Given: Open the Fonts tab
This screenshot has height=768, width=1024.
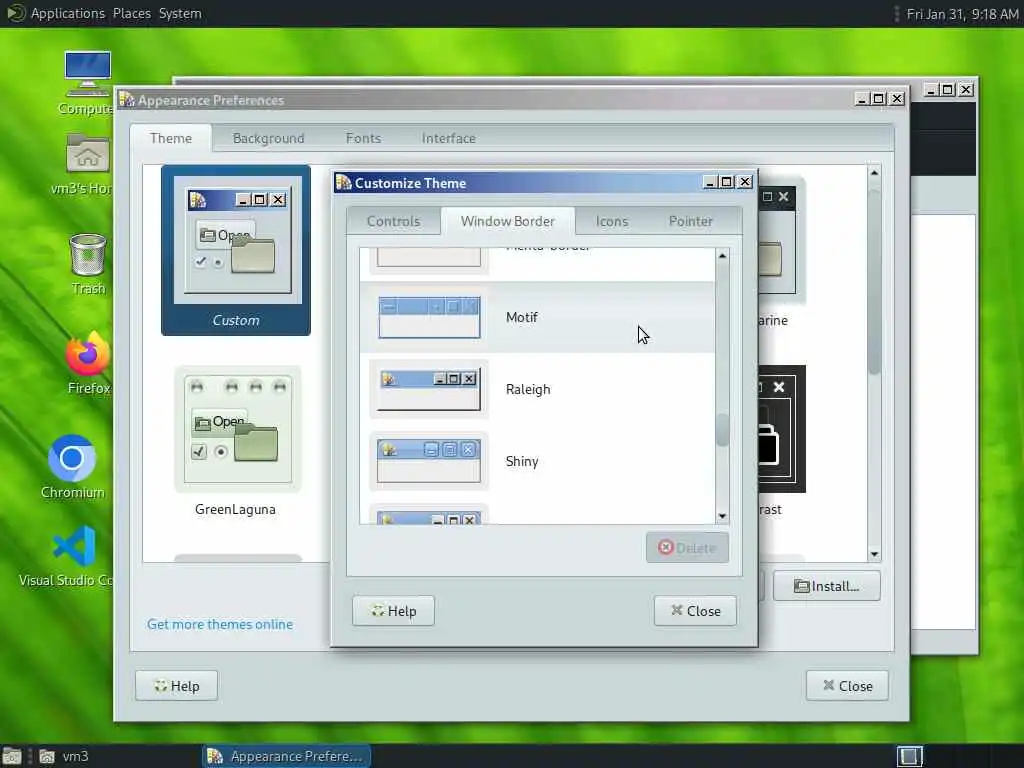Looking at the screenshot, I should tap(363, 138).
